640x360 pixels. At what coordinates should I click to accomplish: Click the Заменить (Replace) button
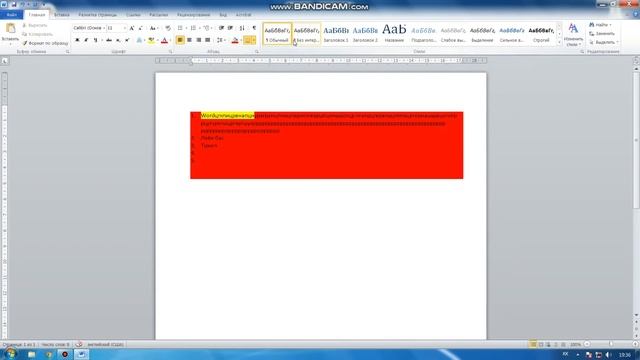[602, 34]
